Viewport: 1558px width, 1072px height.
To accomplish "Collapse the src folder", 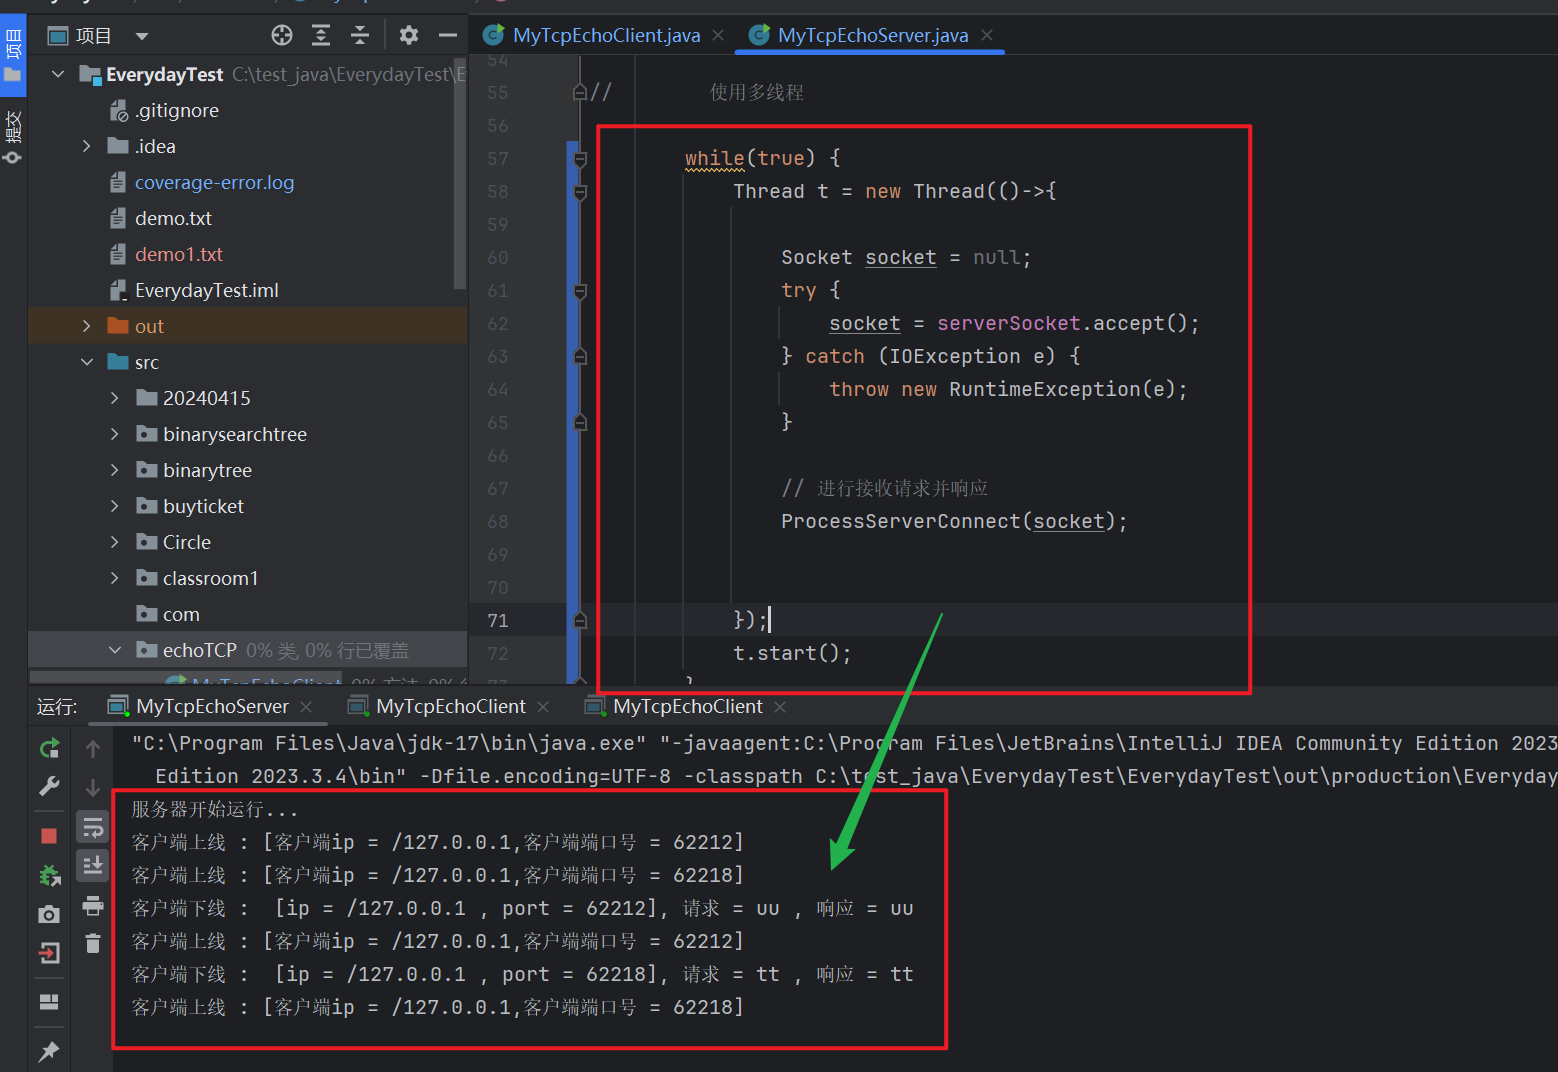I will point(87,362).
